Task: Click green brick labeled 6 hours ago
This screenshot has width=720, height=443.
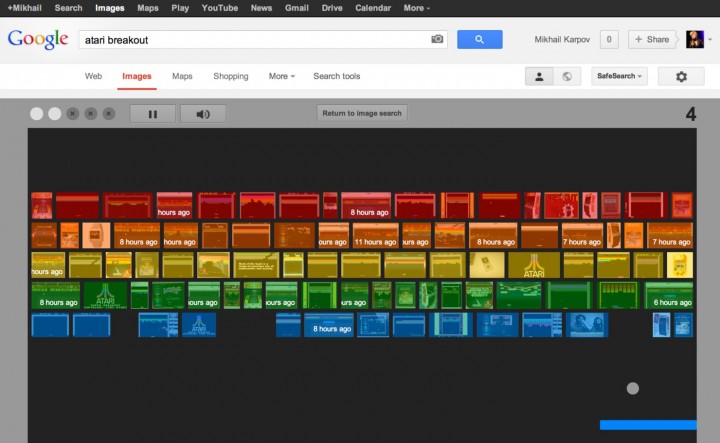Action: point(669,295)
